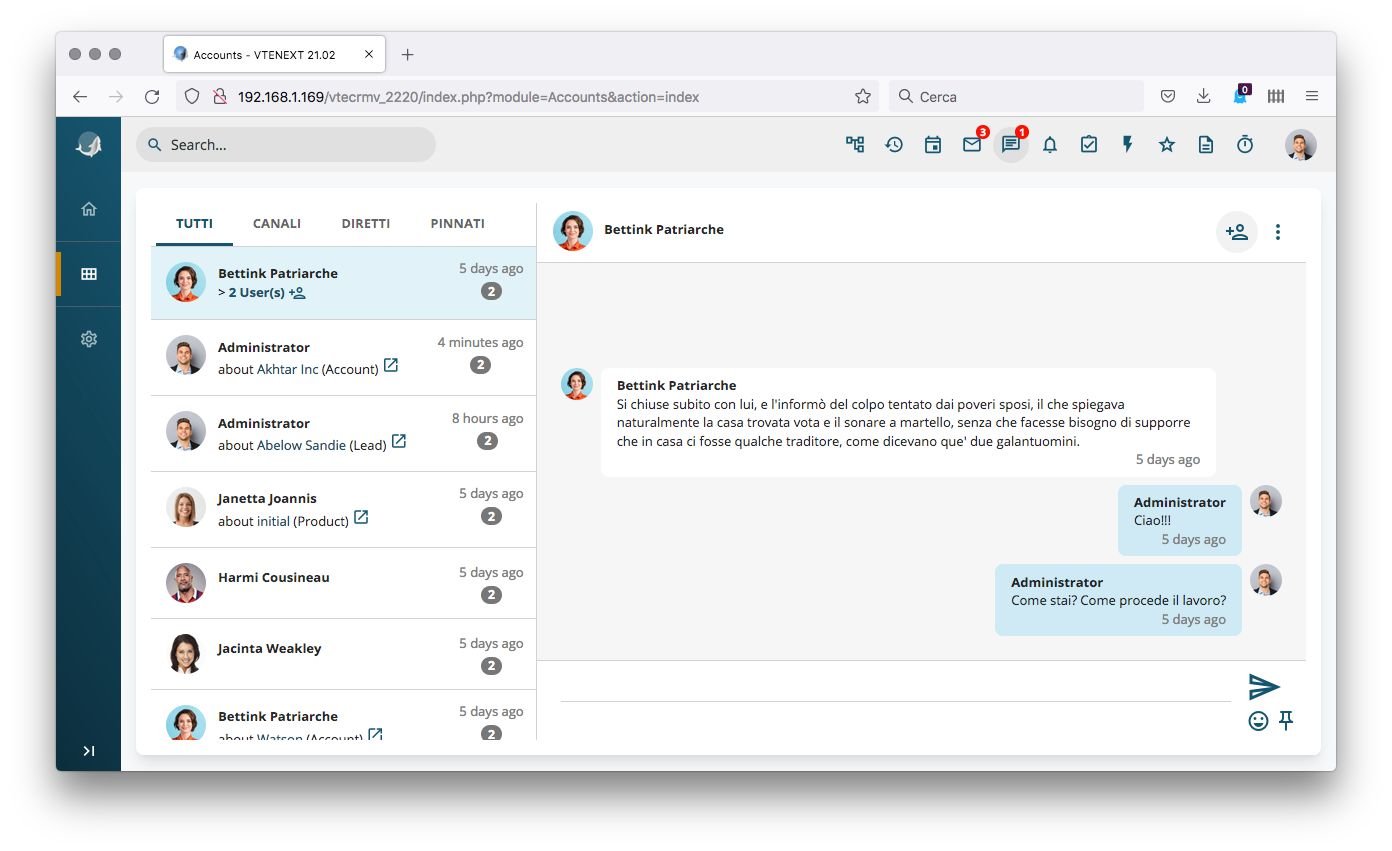Open the three-dot conversation options menu
Screen dimensions: 1392x851
[1278, 232]
